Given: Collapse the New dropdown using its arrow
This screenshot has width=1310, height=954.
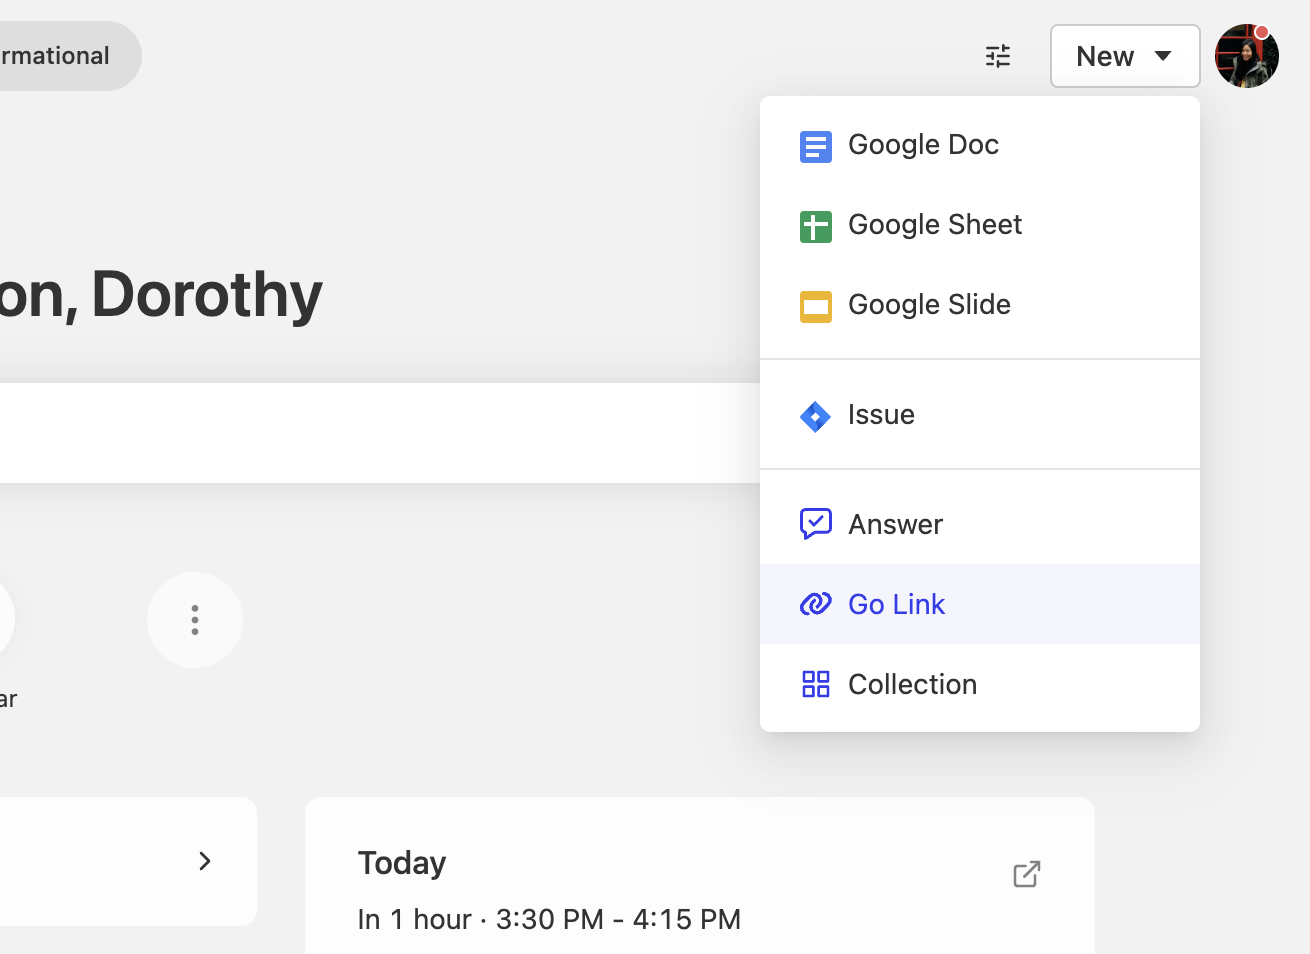Looking at the screenshot, I should (x=1163, y=56).
